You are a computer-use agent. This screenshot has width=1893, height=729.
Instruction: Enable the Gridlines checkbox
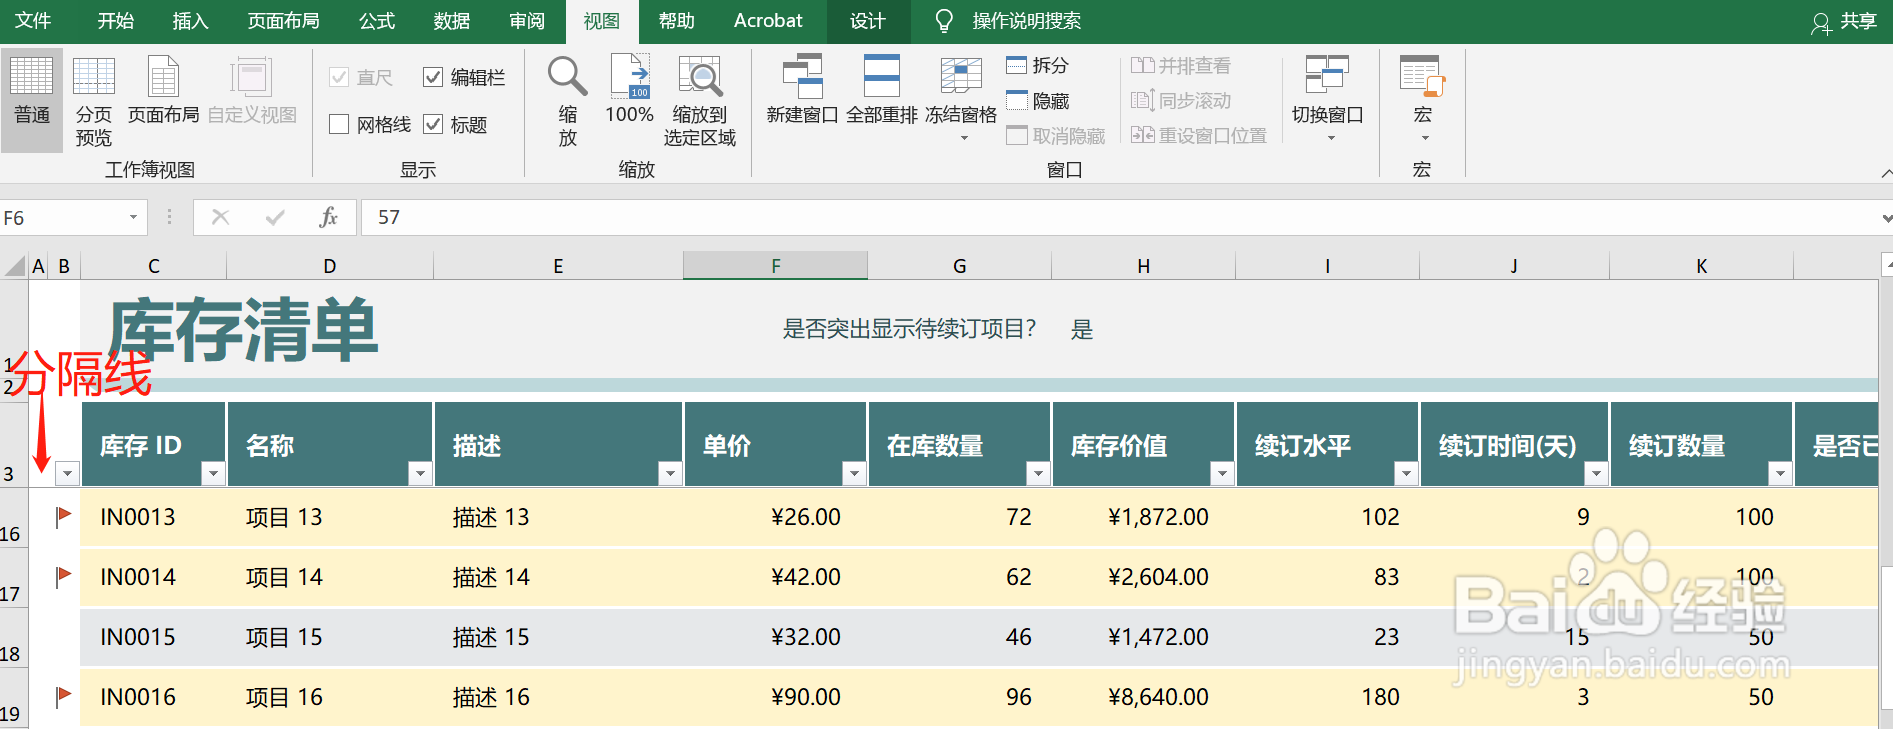(x=339, y=124)
